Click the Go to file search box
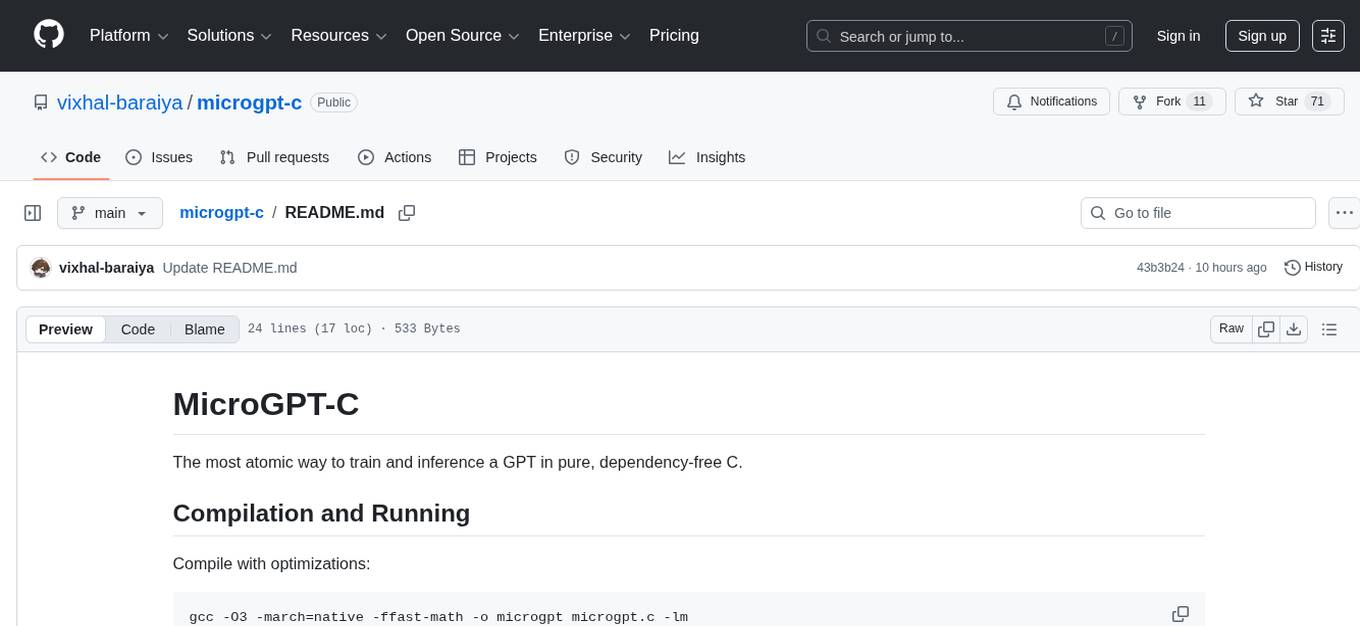 (x=1197, y=213)
